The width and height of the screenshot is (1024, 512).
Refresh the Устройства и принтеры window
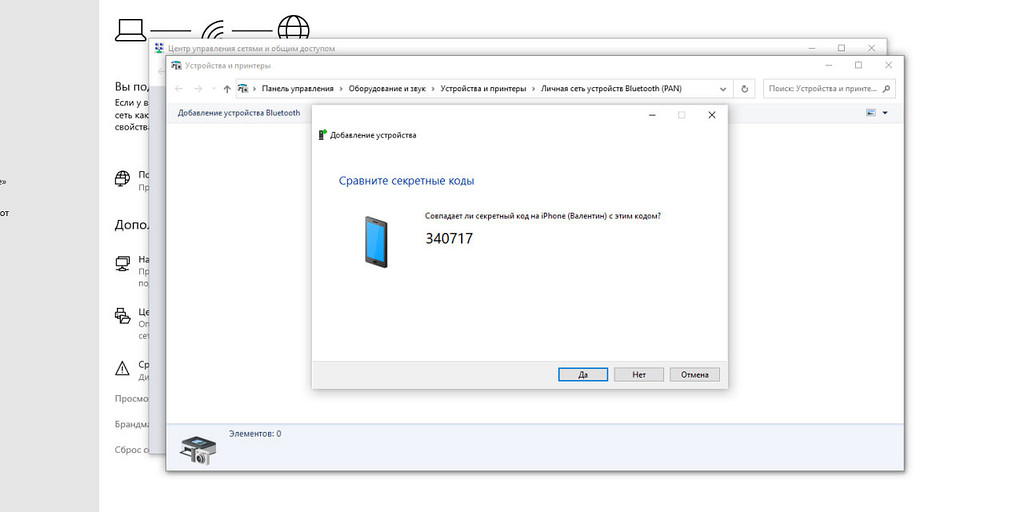coord(745,89)
